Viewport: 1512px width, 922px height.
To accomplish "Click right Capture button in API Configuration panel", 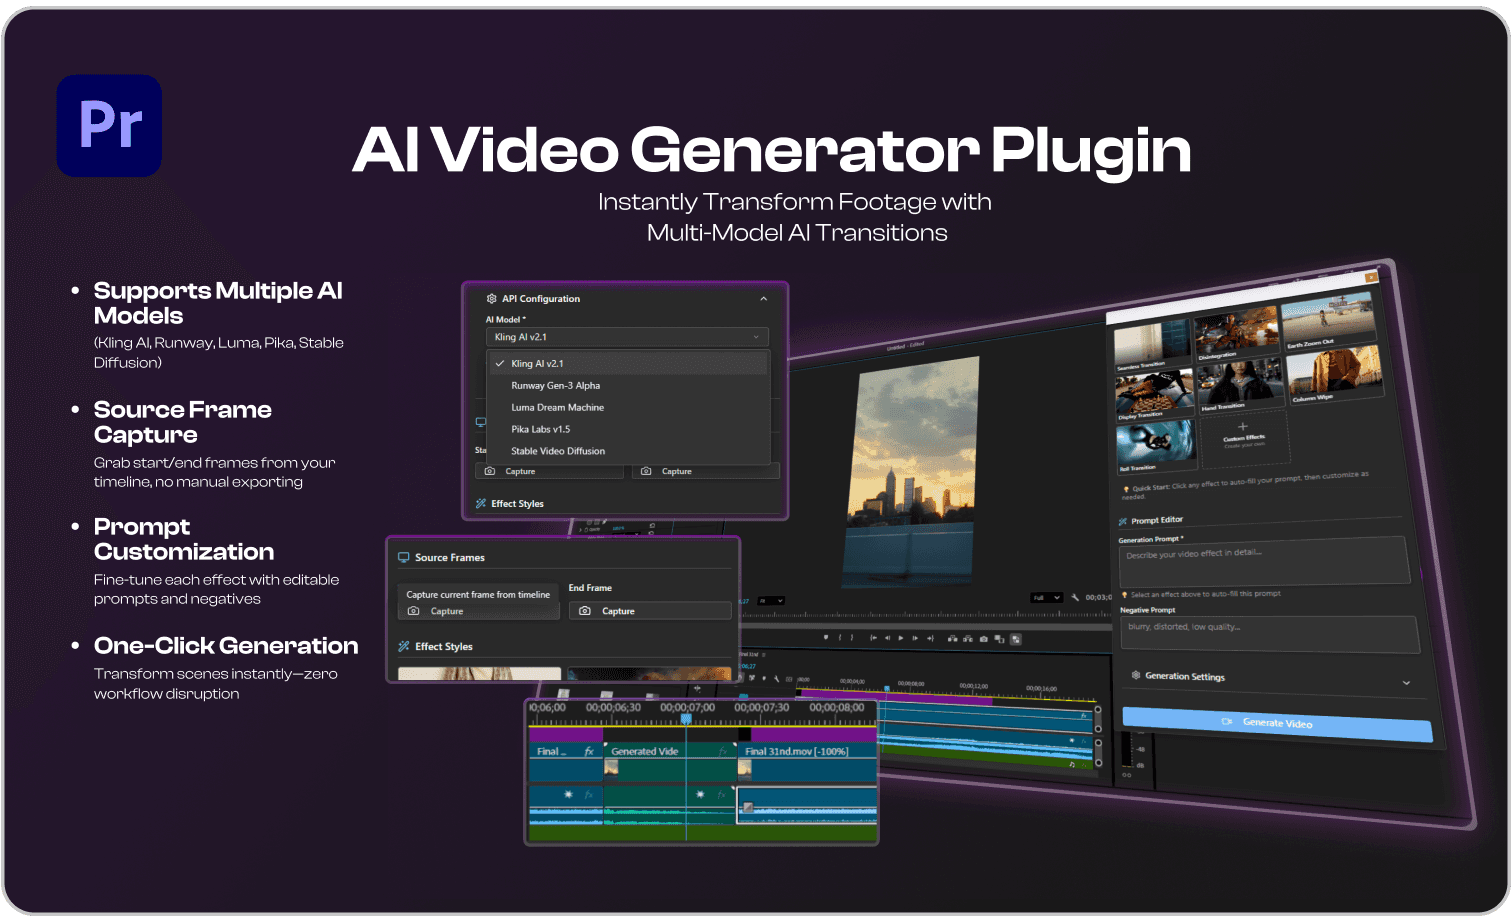I will (705, 471).
